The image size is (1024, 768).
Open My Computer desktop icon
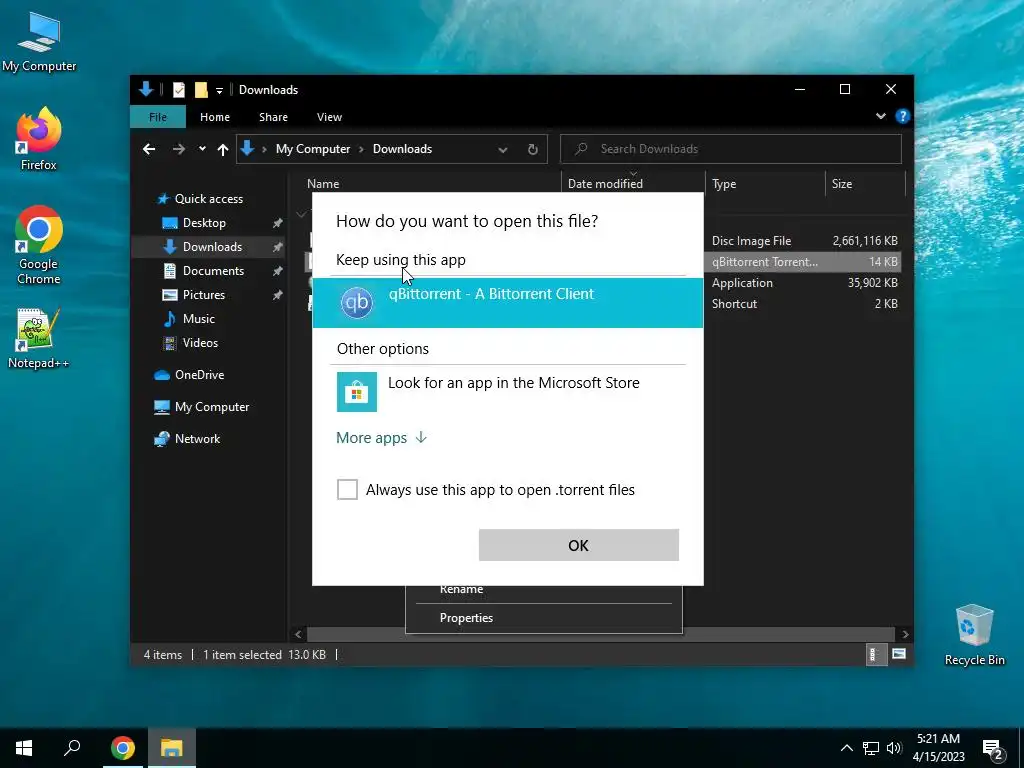pos(39,41)
